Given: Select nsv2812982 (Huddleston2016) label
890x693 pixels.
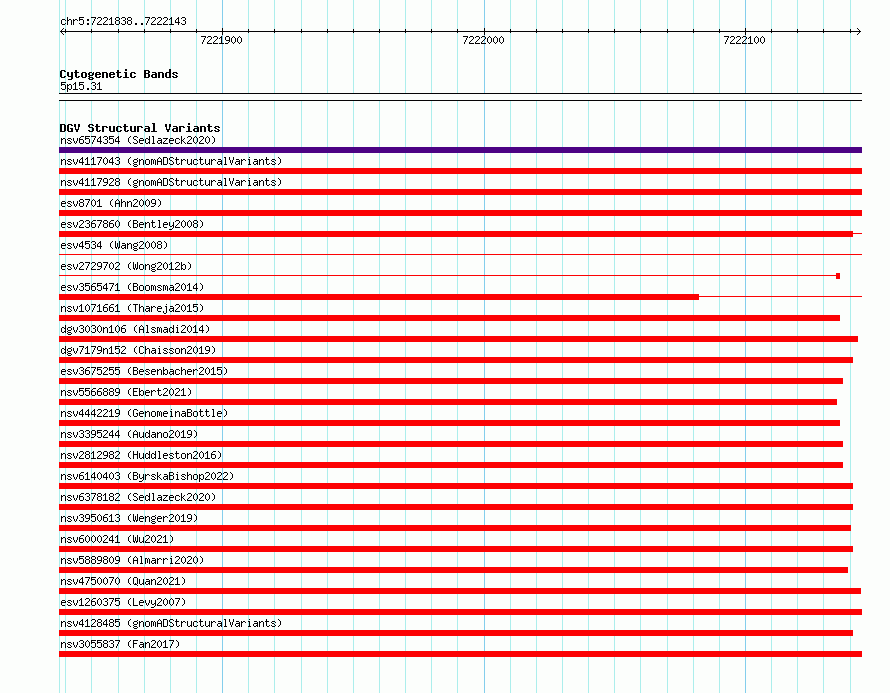Looking at the screenshot, I should [141, 455].
